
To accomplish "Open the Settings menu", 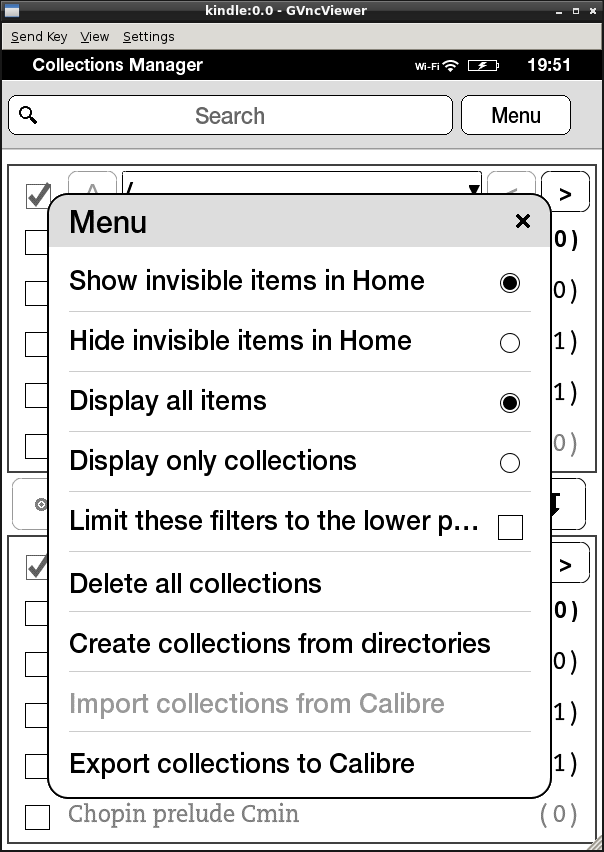I will (x=148, y=36).
